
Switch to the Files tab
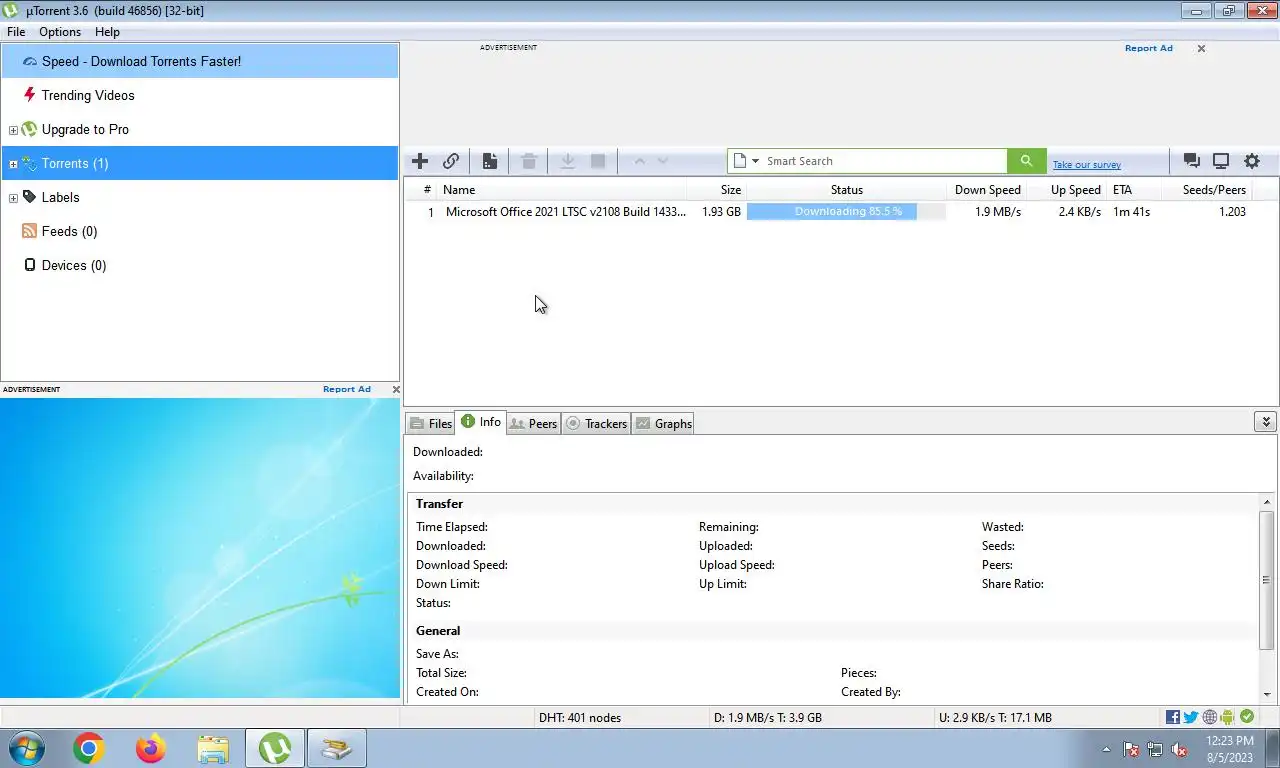431,423
